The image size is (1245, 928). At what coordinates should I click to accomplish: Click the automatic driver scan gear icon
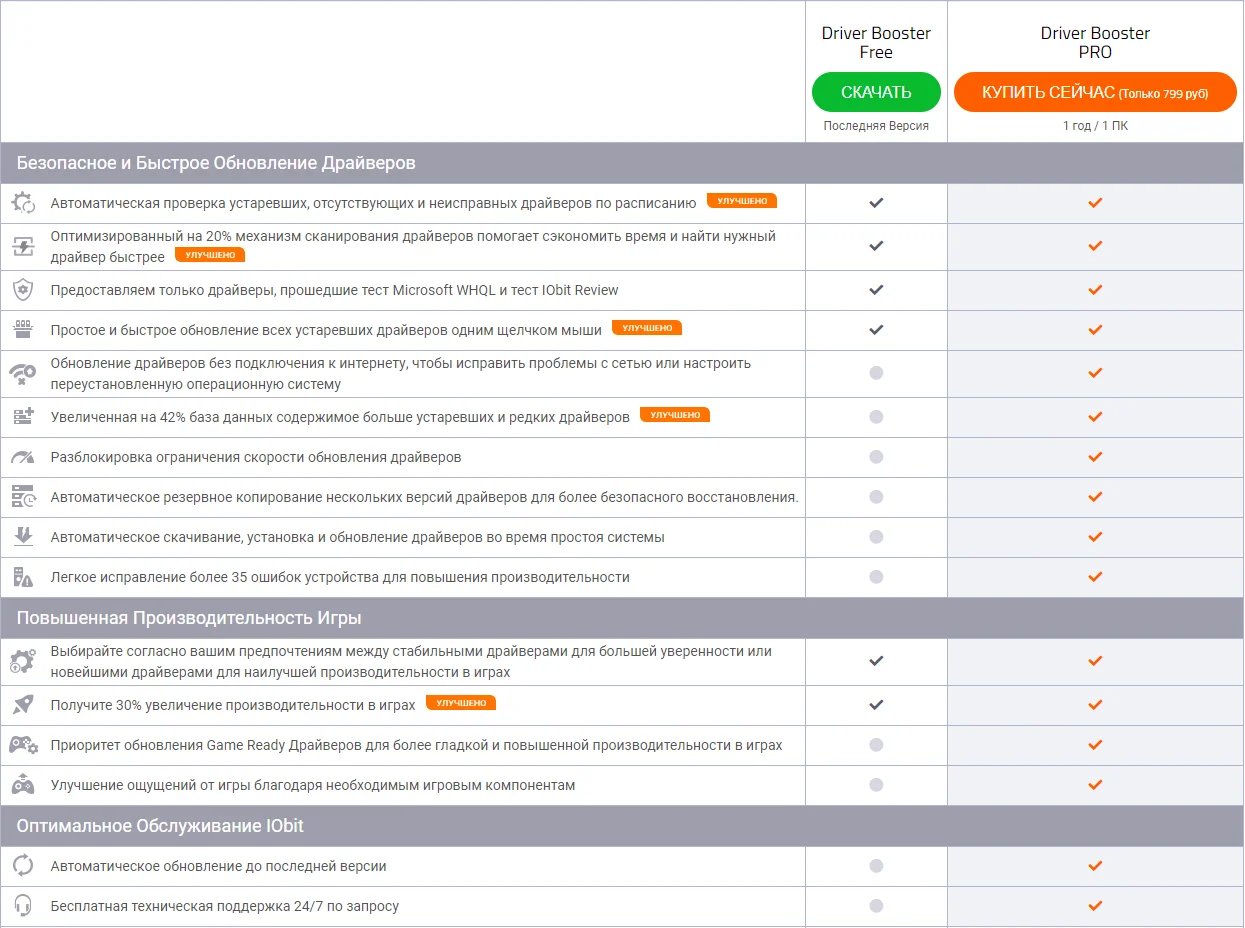pyautogui.click(x=23, y=203)
